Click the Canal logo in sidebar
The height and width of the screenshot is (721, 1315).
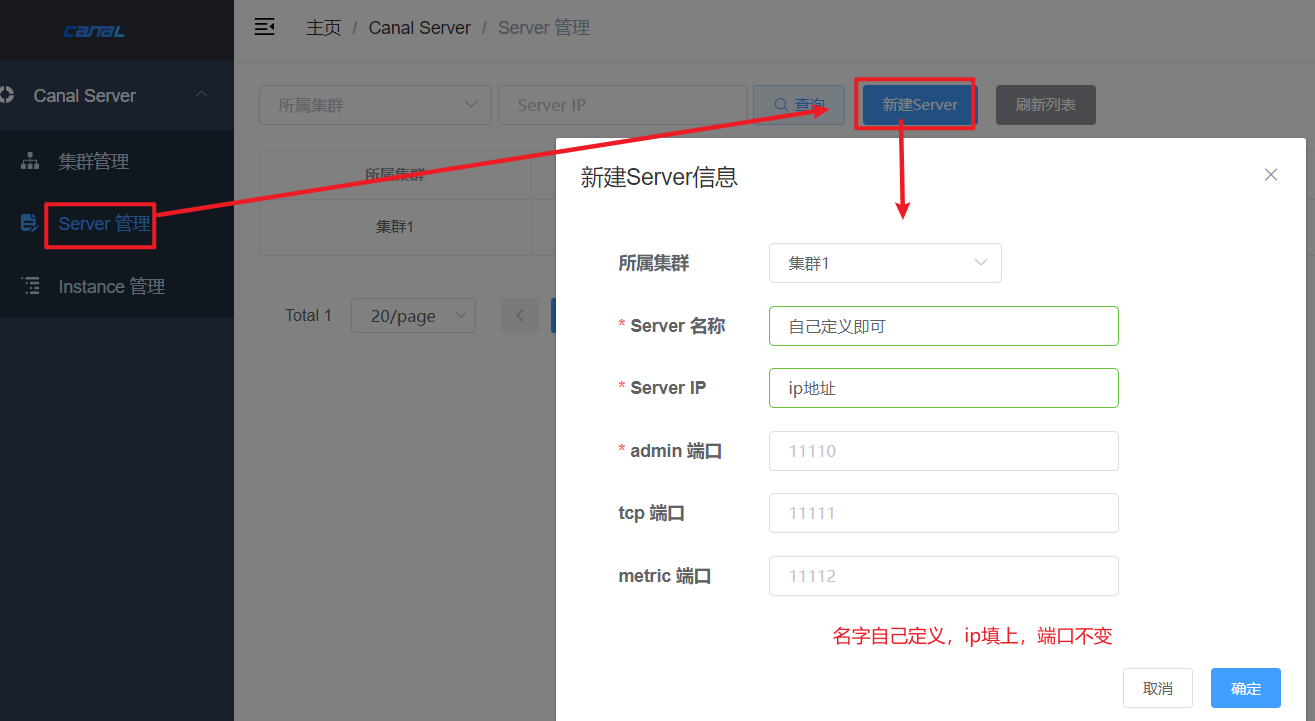pos(94,31)
